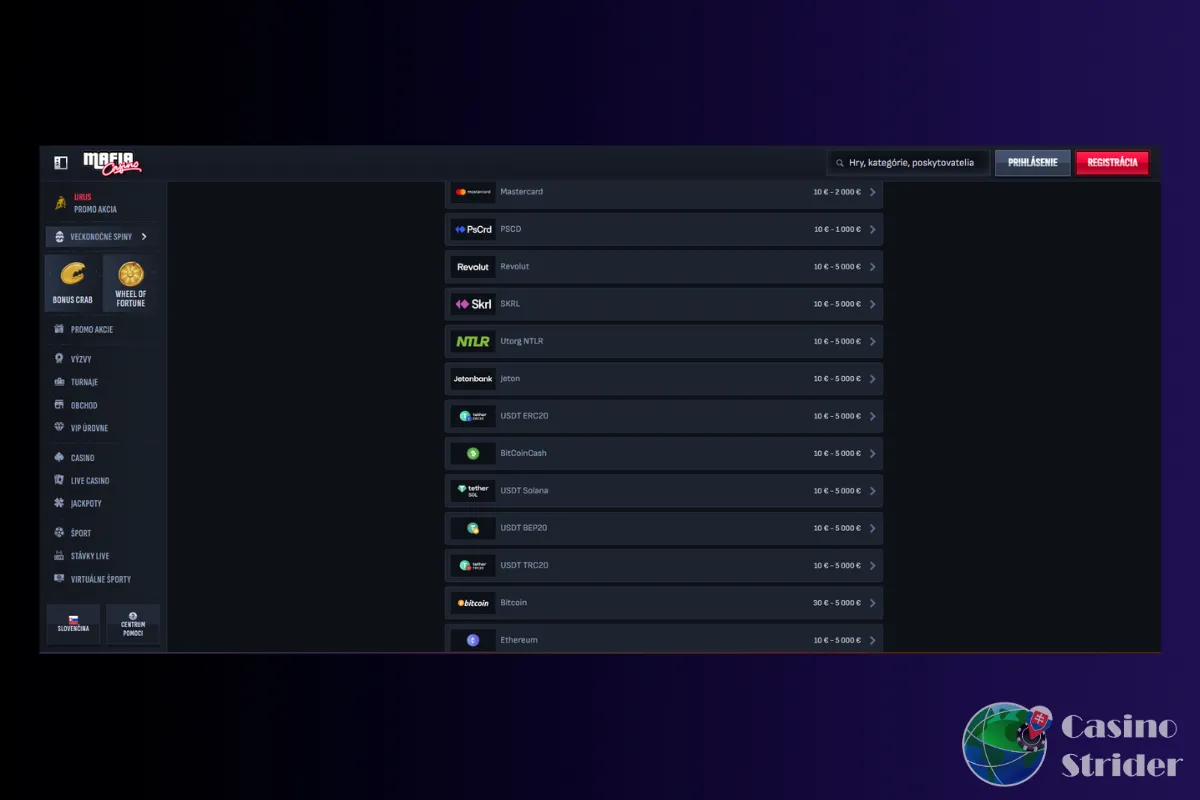Expand the Jeton row chevron
The width and height of the screenshot is (1200, 800).
[872, 379]
